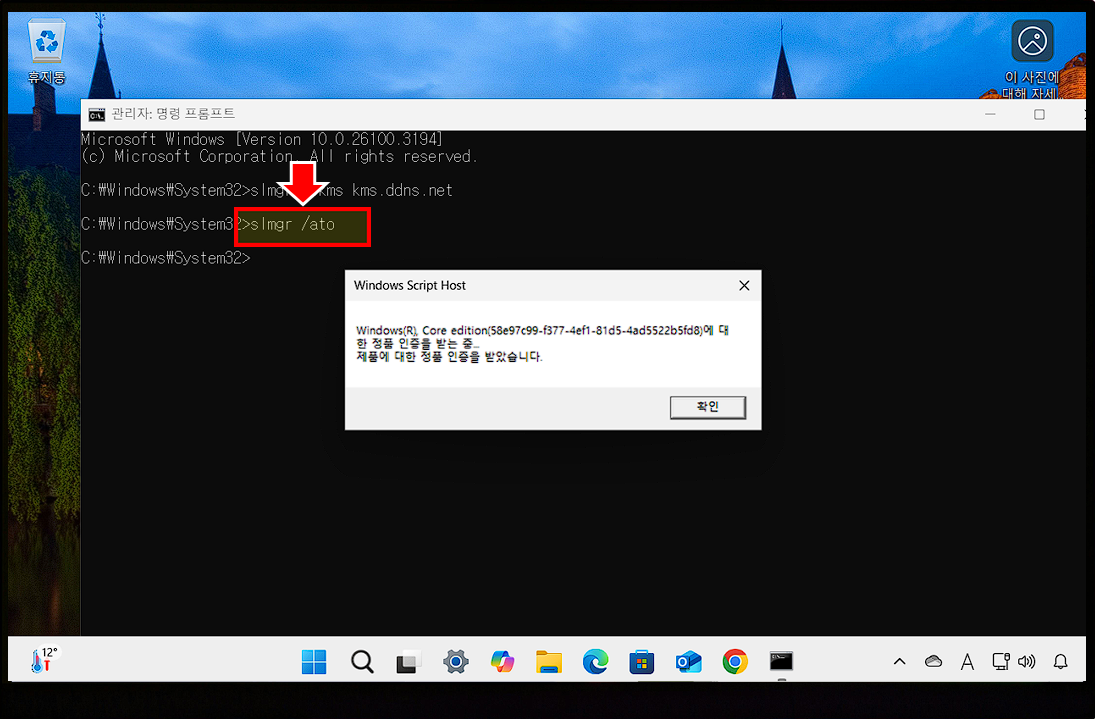Click '(c) Microsoft Corporation. All rights reserved.' line

pyautogui.click(x=279, y=156)
